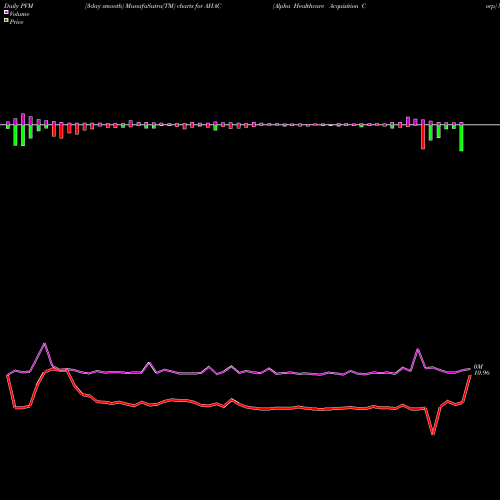The image size is (500, 500).
Task: Click the 'Alpha Healthcare Acquisition' company name text
Action: 315,6
